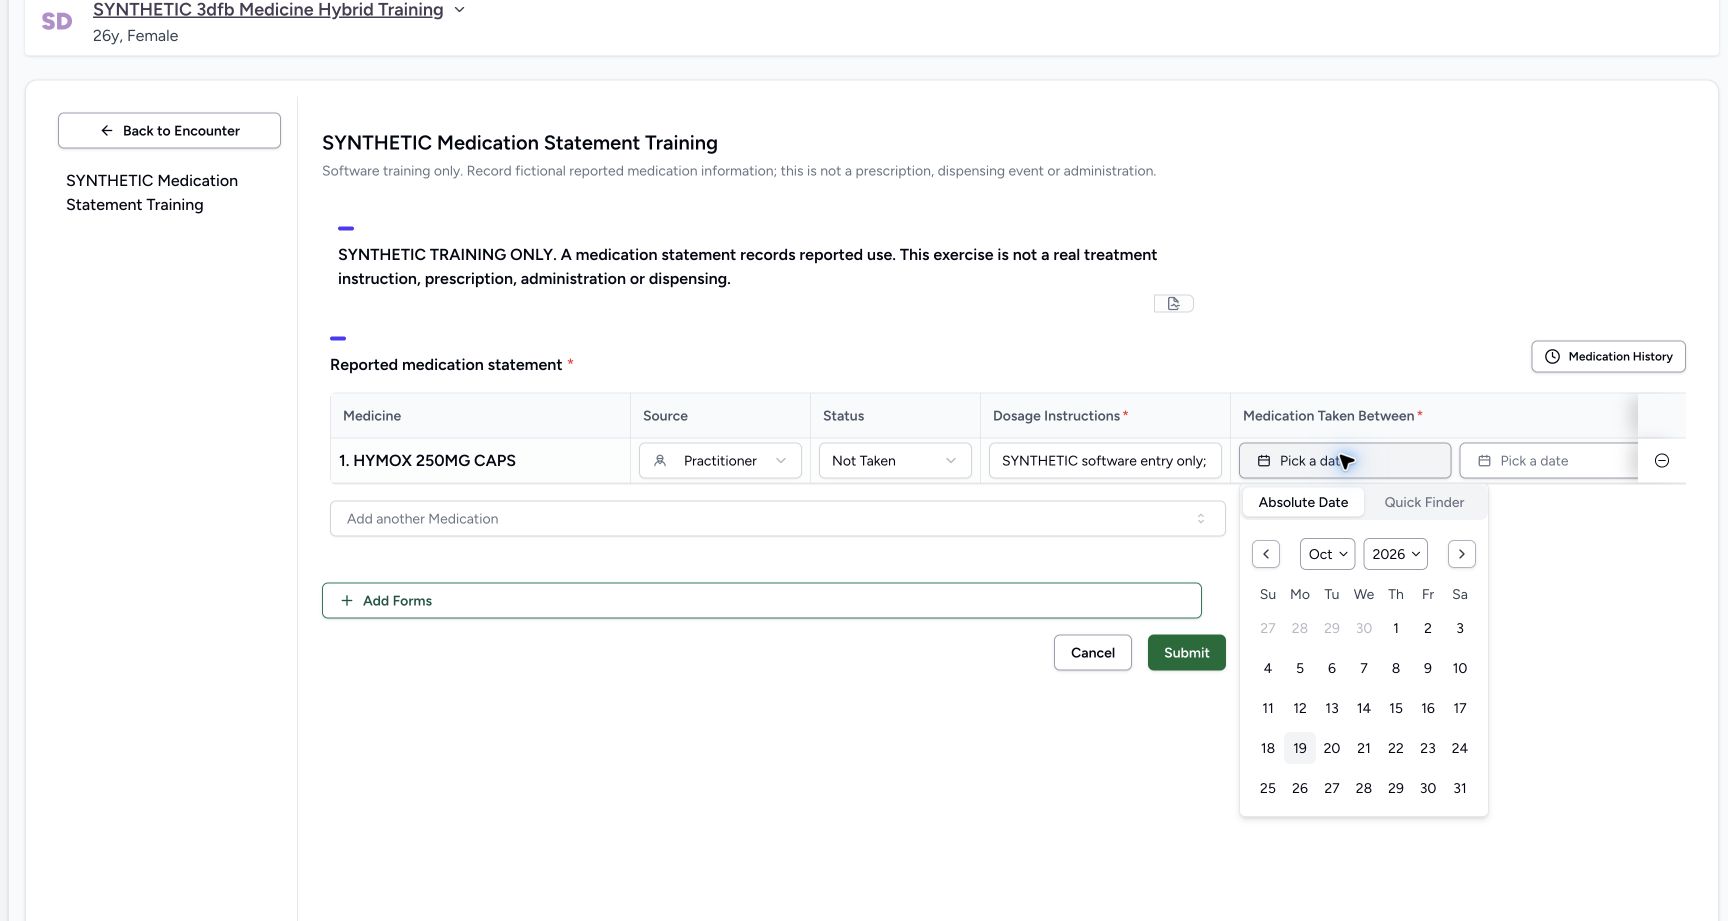The height and width of the screenshot is (921, 1728).
Task: Open the Source Practitioner dropdown
Action: click(x=720, y=461)
